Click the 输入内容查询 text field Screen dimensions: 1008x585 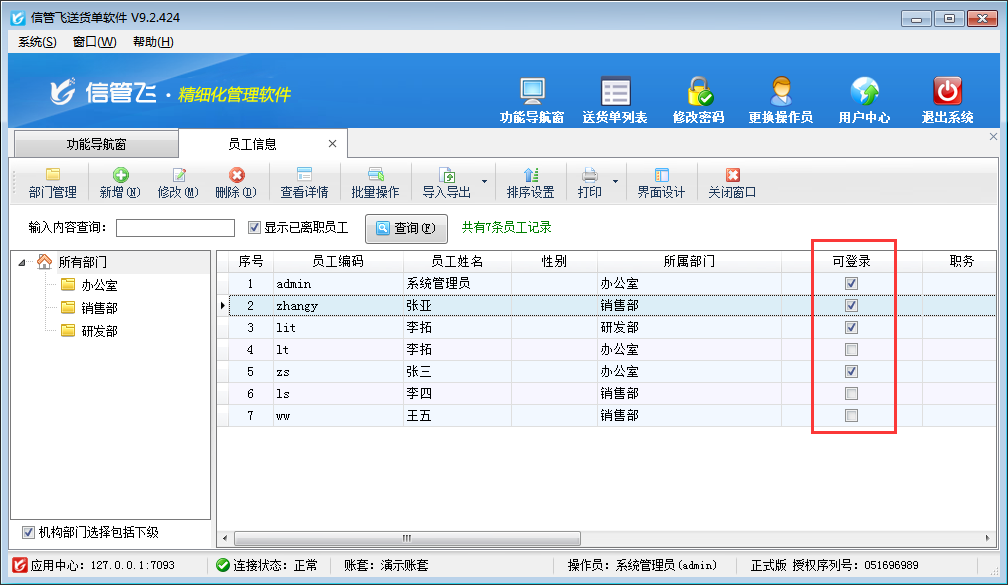175,228
